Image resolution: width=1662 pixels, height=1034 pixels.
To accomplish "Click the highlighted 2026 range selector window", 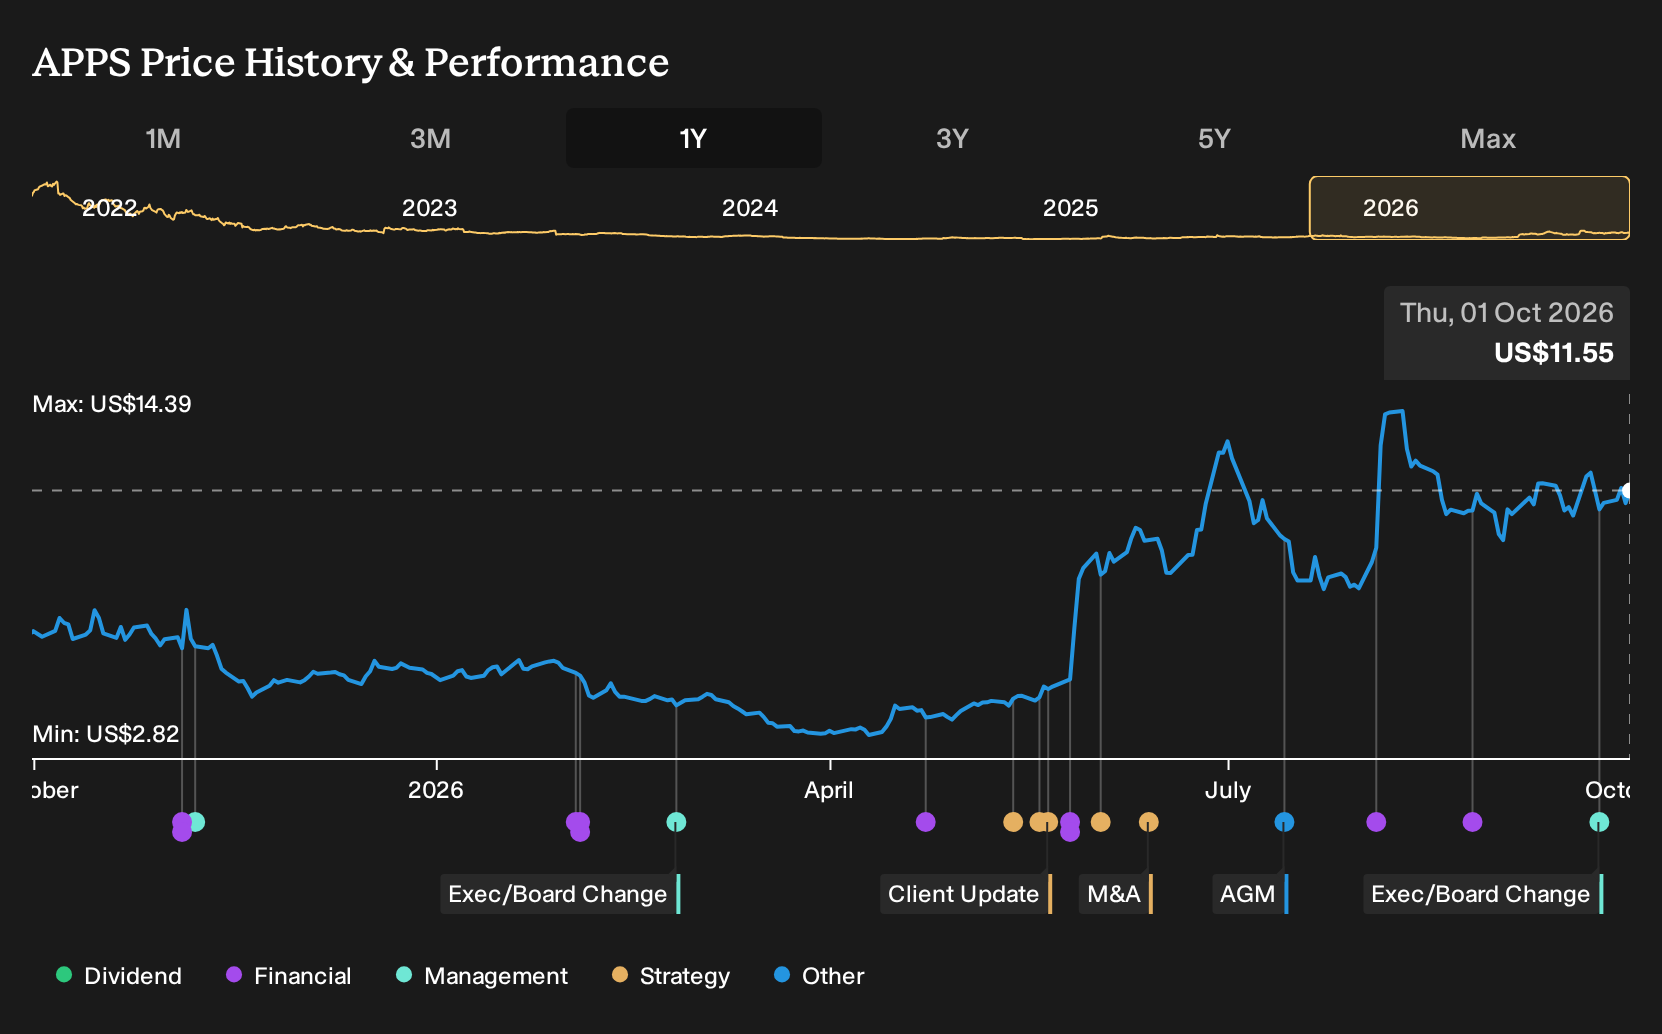I will [x=1469, y=208].
